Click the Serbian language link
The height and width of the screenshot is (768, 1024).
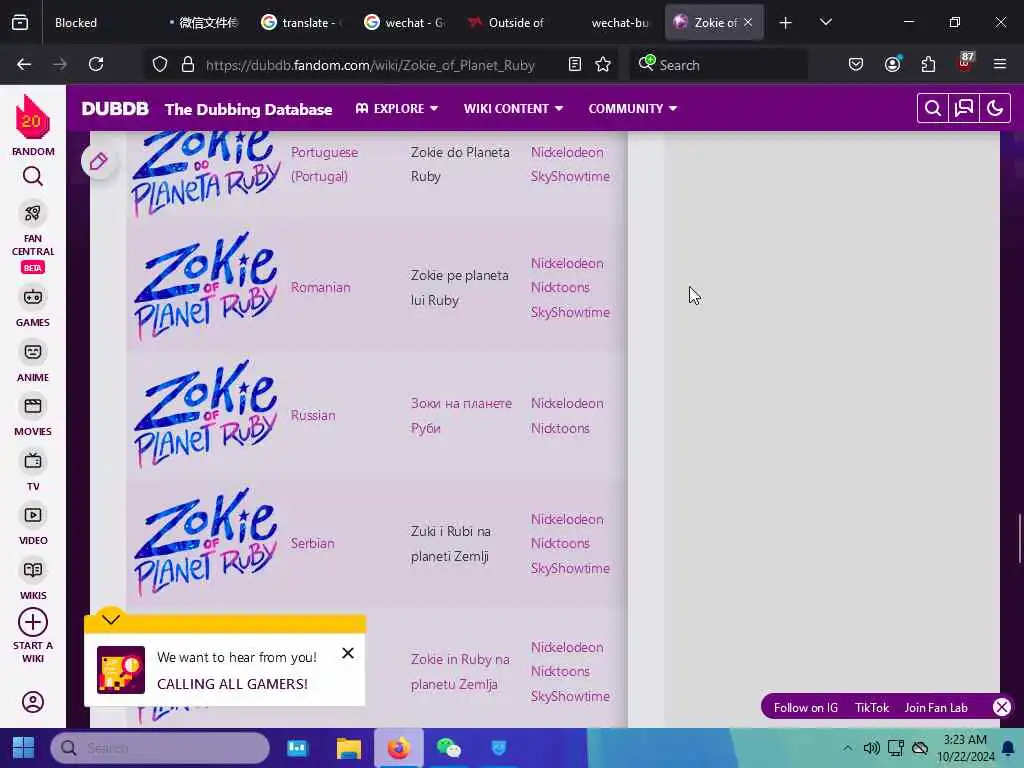[312, 543]
